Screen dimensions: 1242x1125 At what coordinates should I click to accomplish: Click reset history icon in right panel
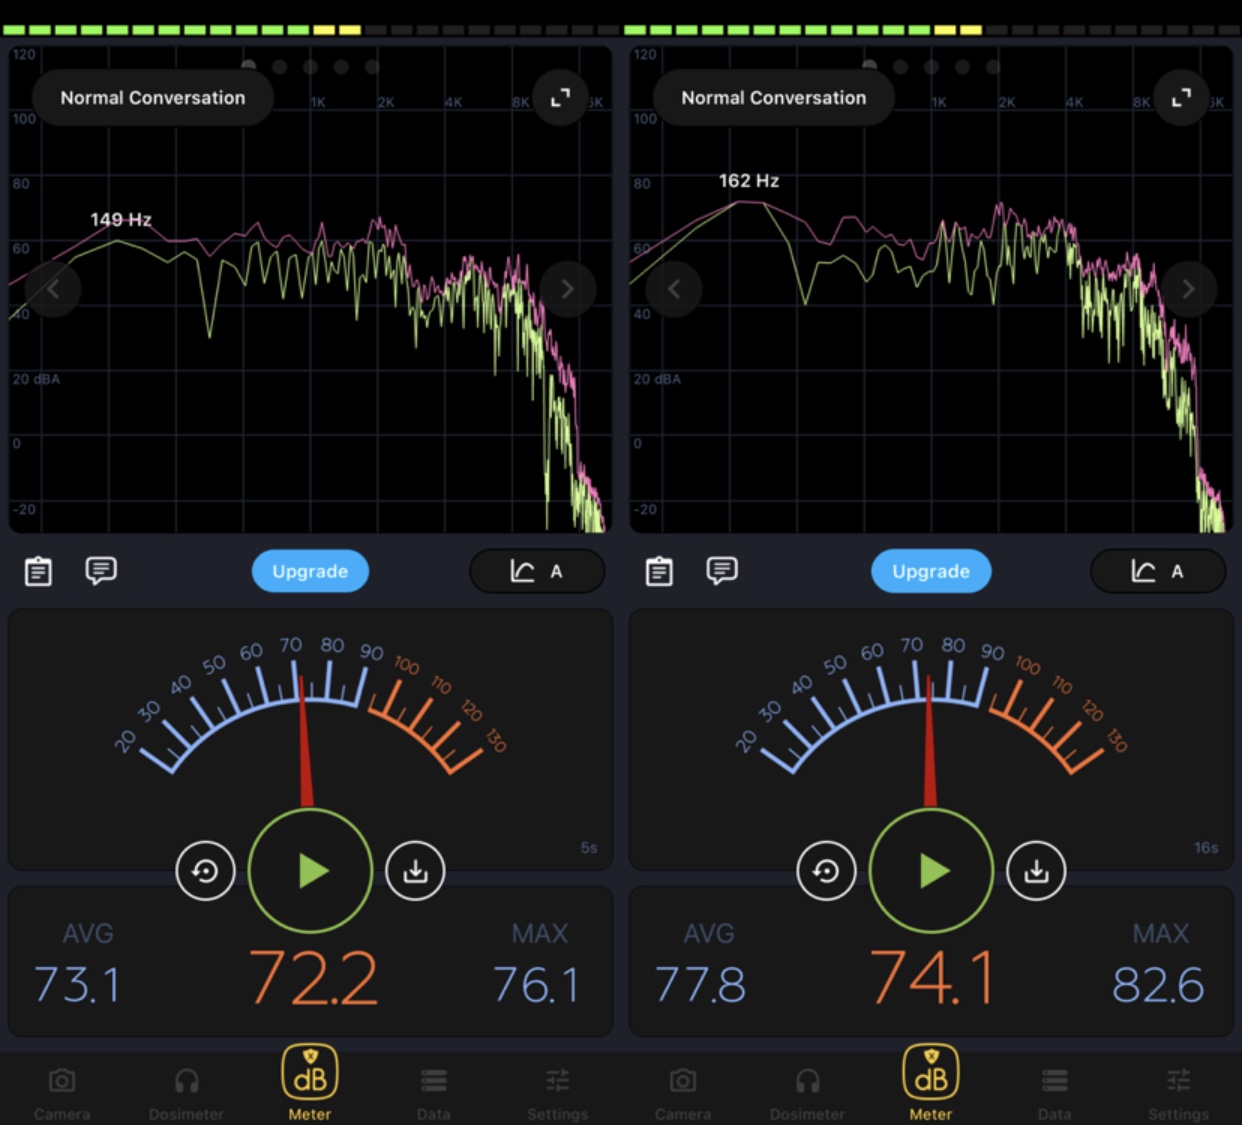click(x=826, y=871)
